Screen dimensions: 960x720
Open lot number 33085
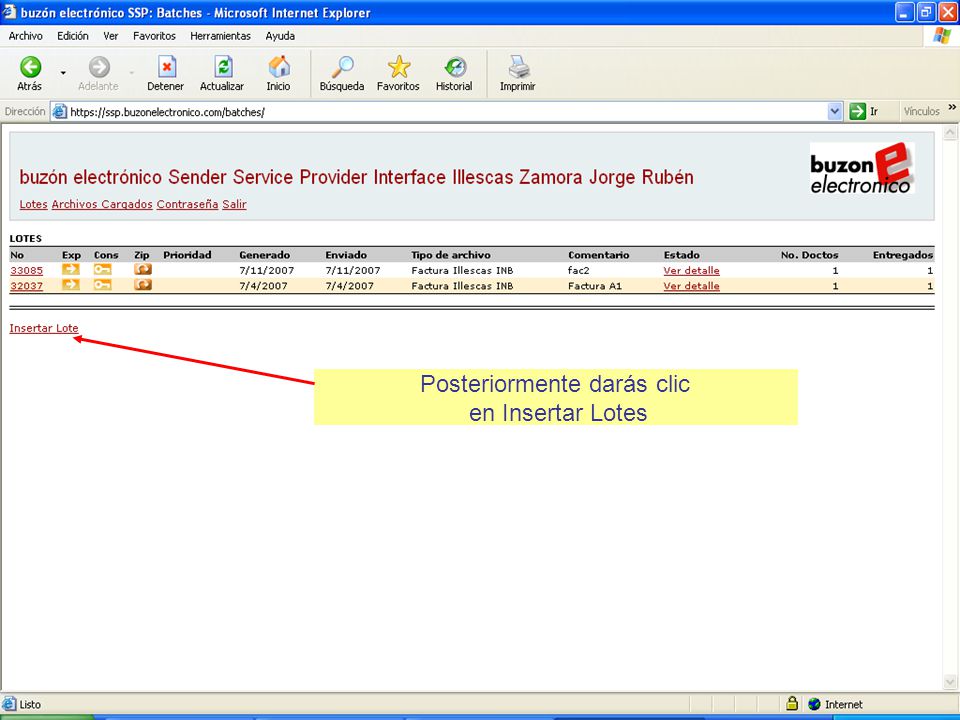pyautogui.click(x=26, y=271)
